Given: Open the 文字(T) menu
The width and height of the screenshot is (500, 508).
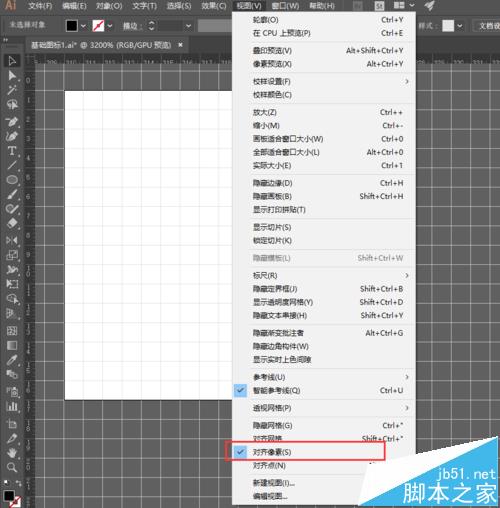Looking at the screenshot, I should pyautogui.click(x=144, y=6).
